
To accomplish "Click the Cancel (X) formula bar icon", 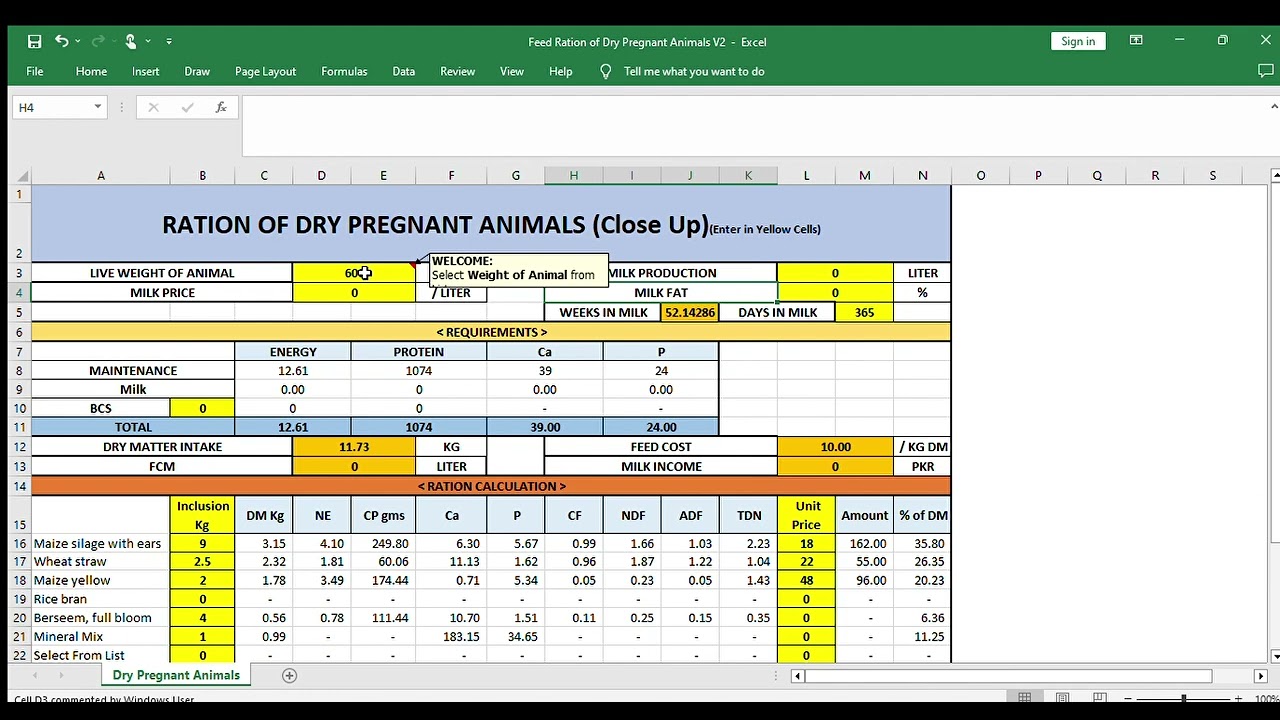I will (x=153, y=107).
